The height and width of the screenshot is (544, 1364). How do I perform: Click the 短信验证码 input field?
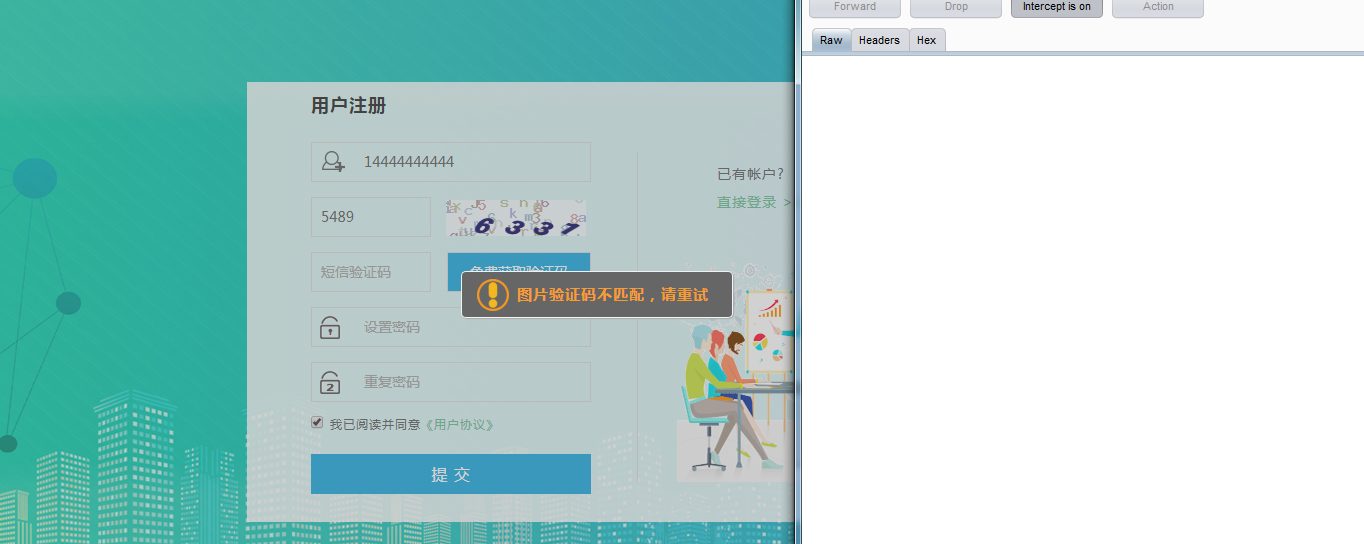[371, 272]
